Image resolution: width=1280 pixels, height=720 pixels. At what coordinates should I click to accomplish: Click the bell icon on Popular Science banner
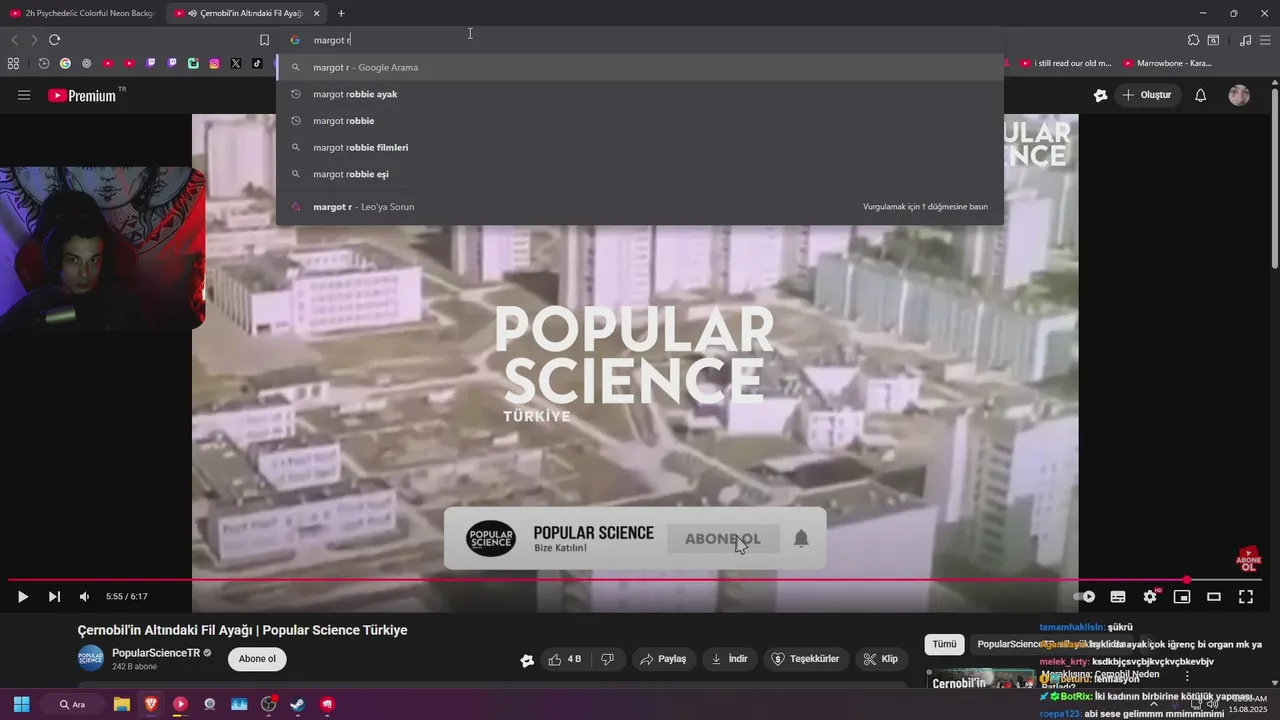[801, 538]
